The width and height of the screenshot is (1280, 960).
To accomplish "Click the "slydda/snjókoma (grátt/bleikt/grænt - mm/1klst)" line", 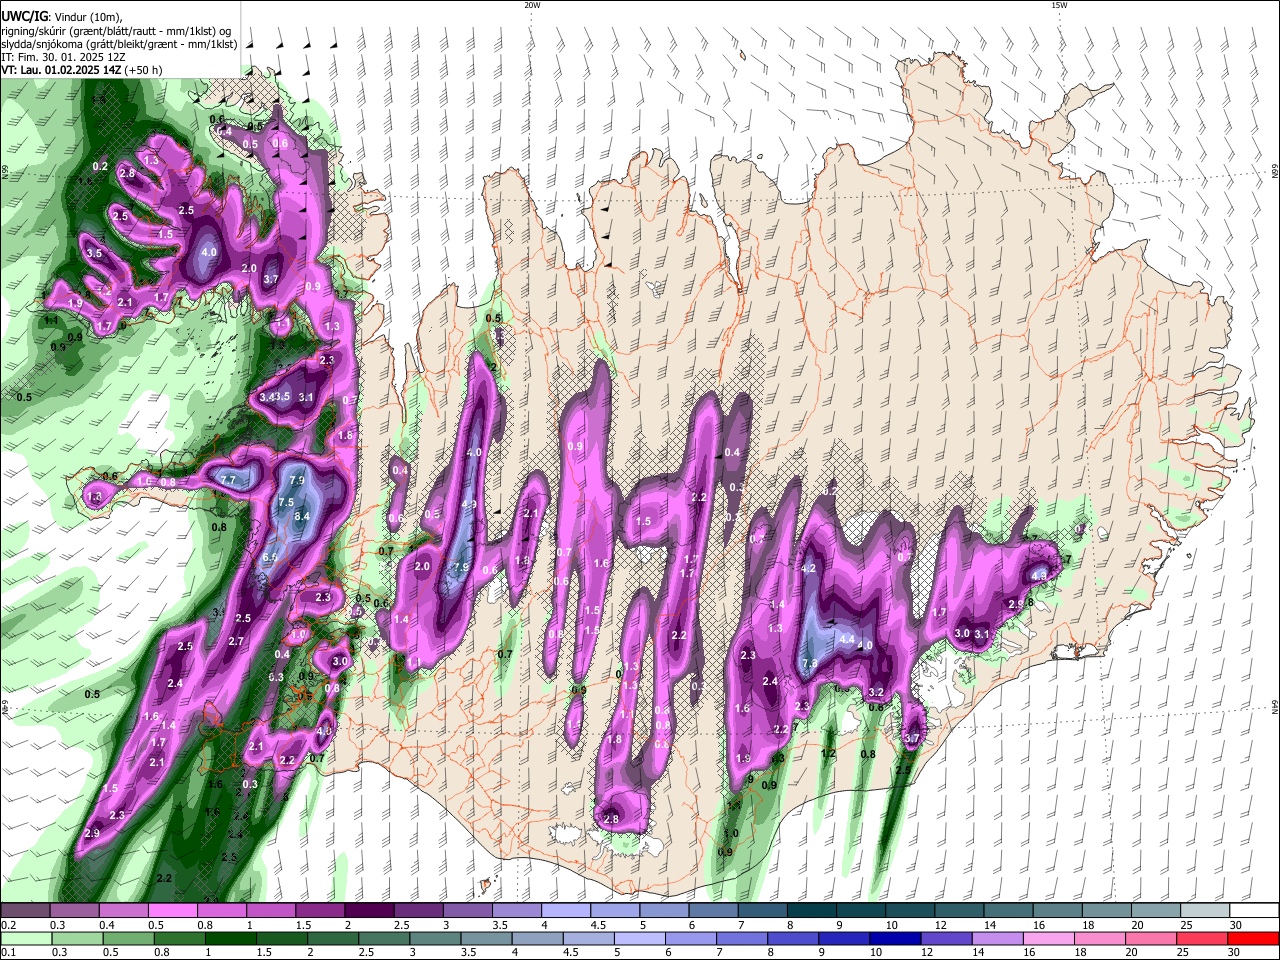I will (119, 44).
